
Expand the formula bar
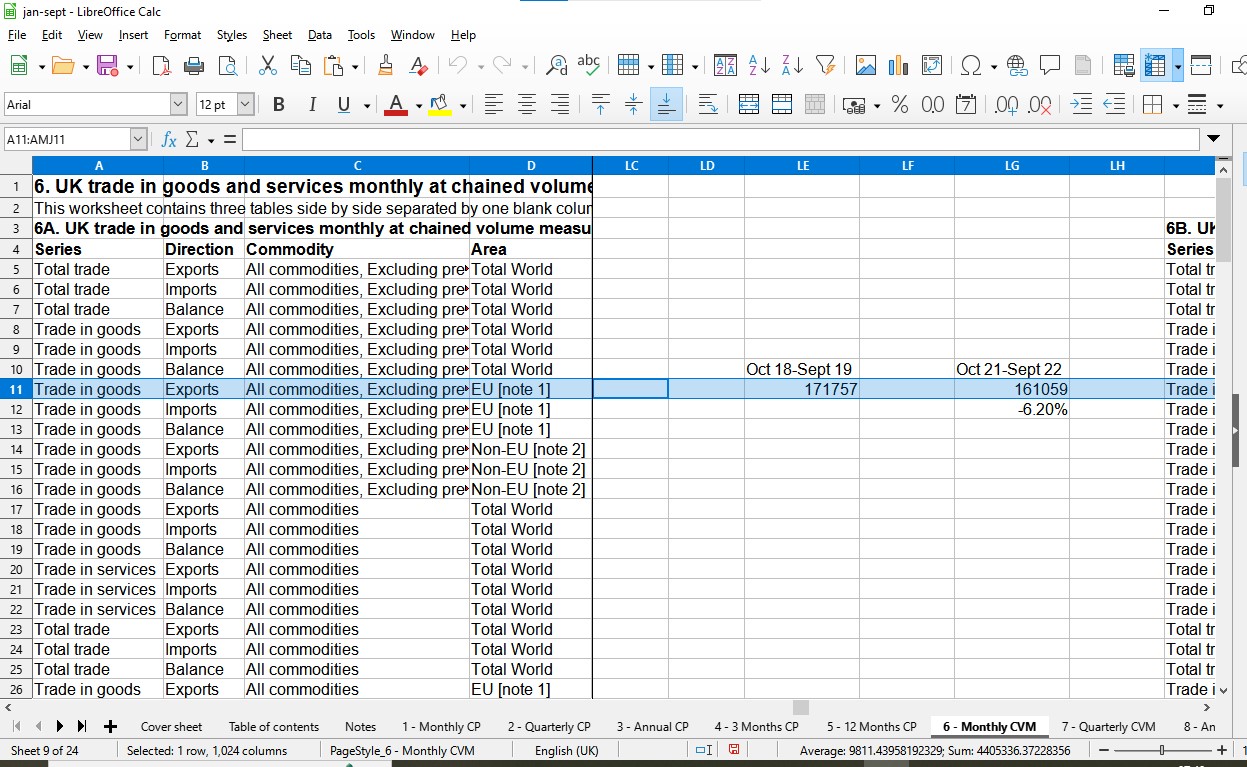tap(1214, 139)
